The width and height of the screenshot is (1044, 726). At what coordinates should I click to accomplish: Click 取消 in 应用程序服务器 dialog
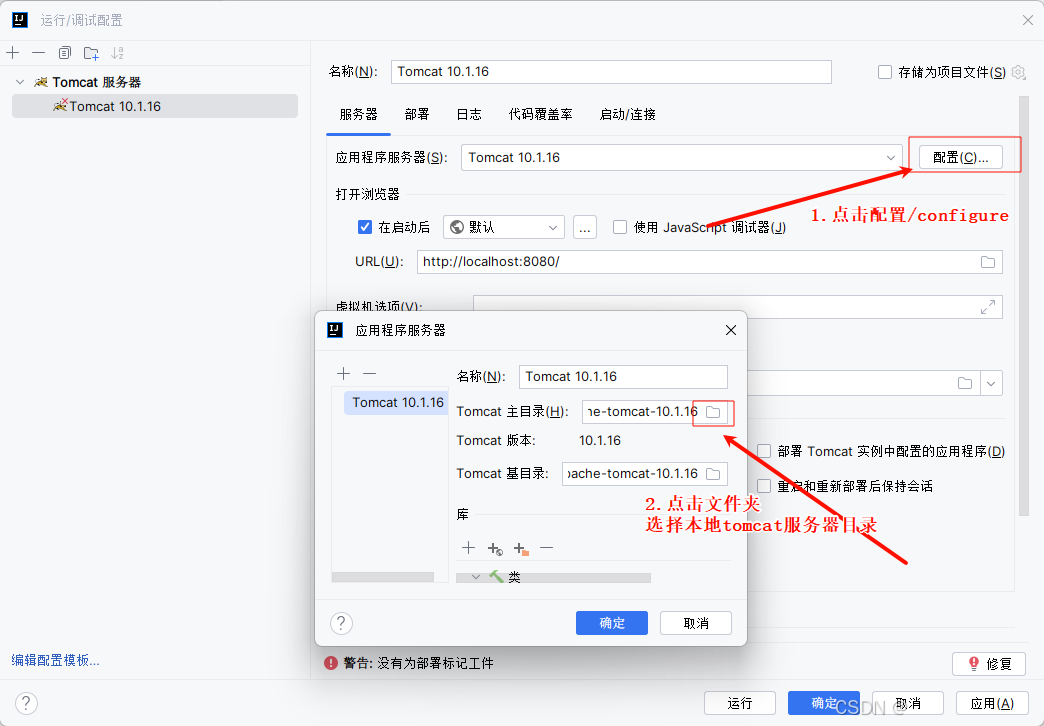pyautogui.click(x=696, y=623)
